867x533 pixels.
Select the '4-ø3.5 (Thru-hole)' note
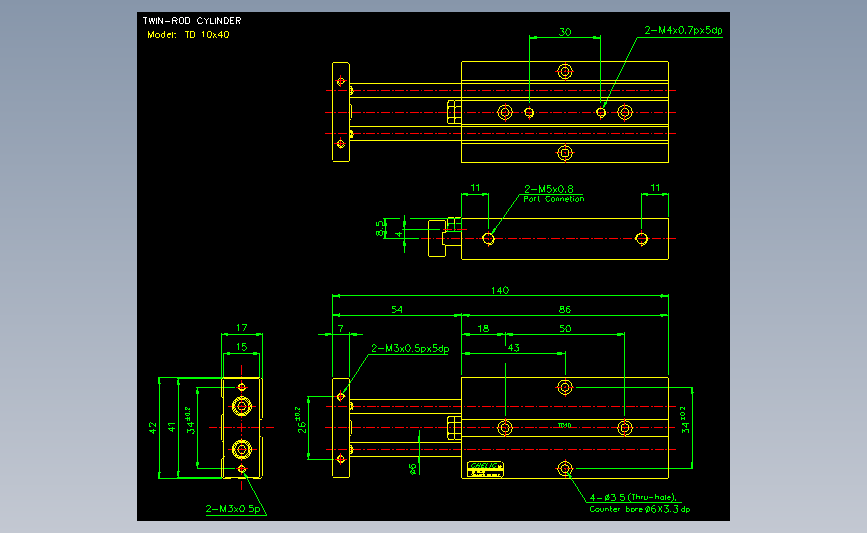[x=633, y=497]
